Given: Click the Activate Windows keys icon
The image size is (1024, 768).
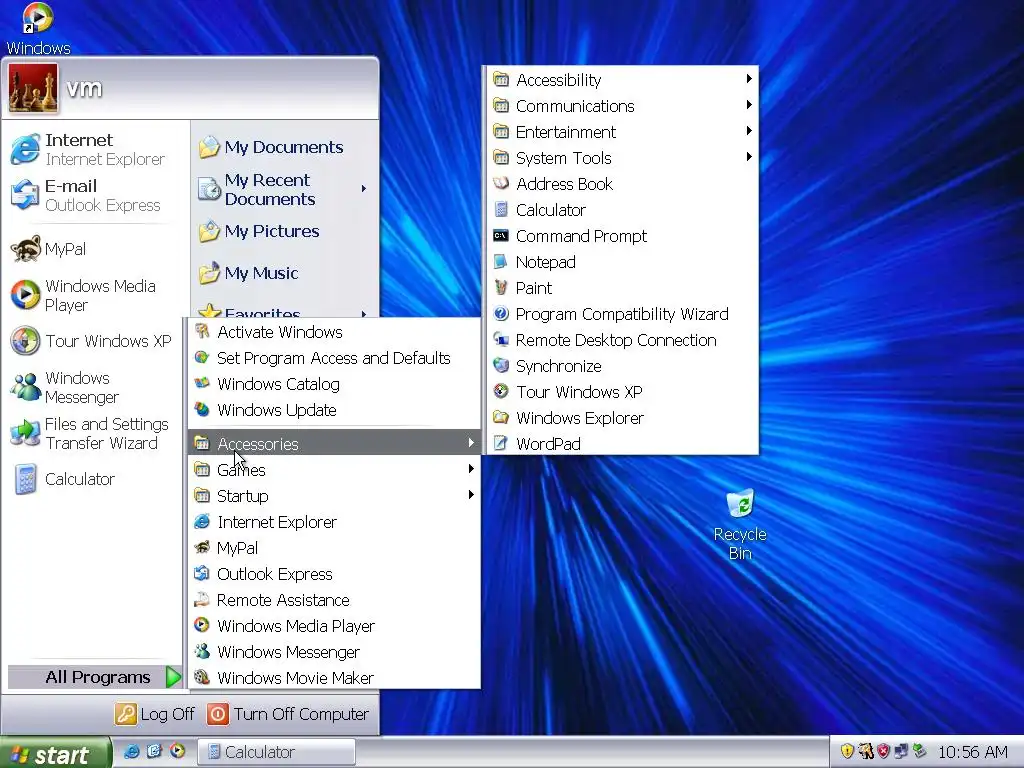Looking at the screenshot, I should [x=202, y=332].
